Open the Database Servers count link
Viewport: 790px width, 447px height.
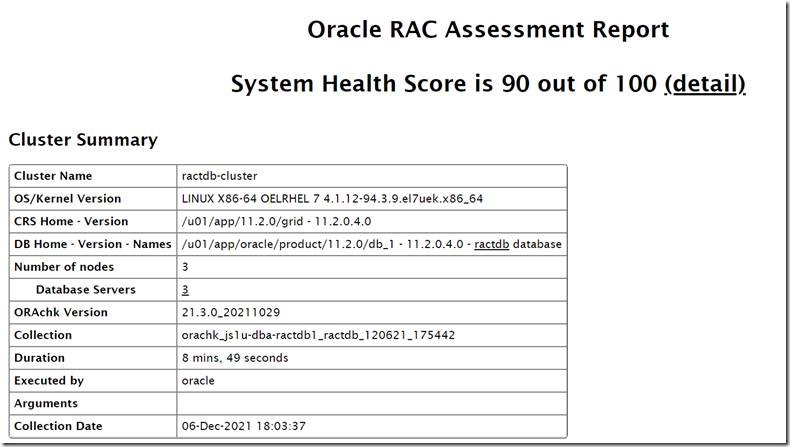pyautogui.click(x=185, y=290)
